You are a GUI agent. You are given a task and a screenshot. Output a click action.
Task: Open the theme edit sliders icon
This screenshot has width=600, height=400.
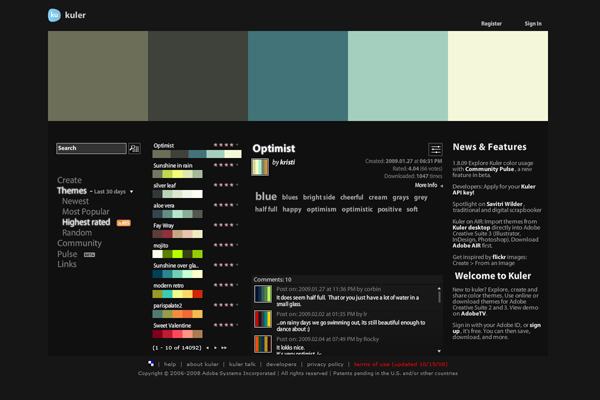(435, 149)
